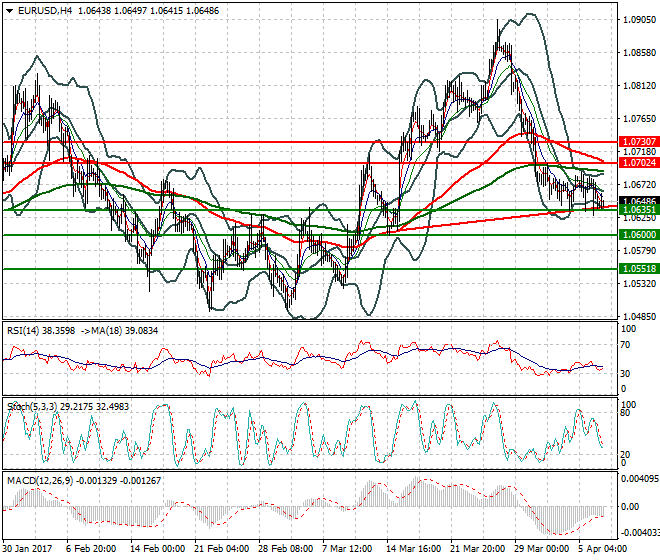Click the RSI scale value 30

(626, 373)
